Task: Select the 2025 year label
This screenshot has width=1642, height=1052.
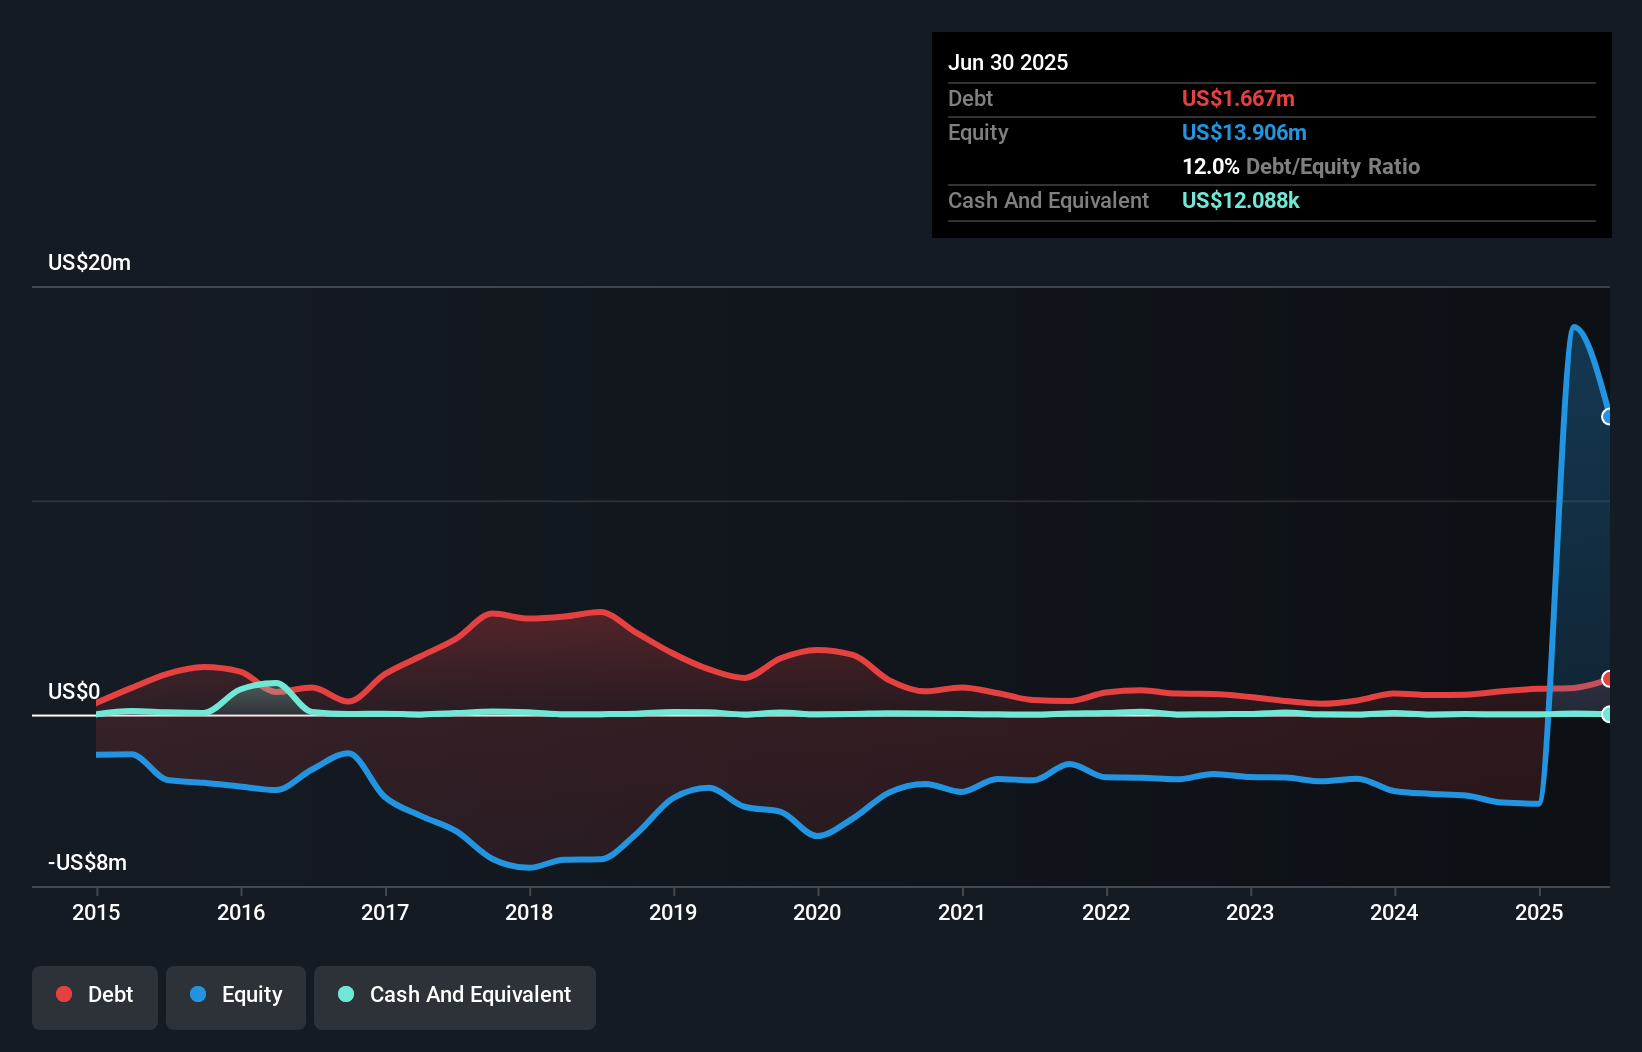Action: (x=1539, y=912)
